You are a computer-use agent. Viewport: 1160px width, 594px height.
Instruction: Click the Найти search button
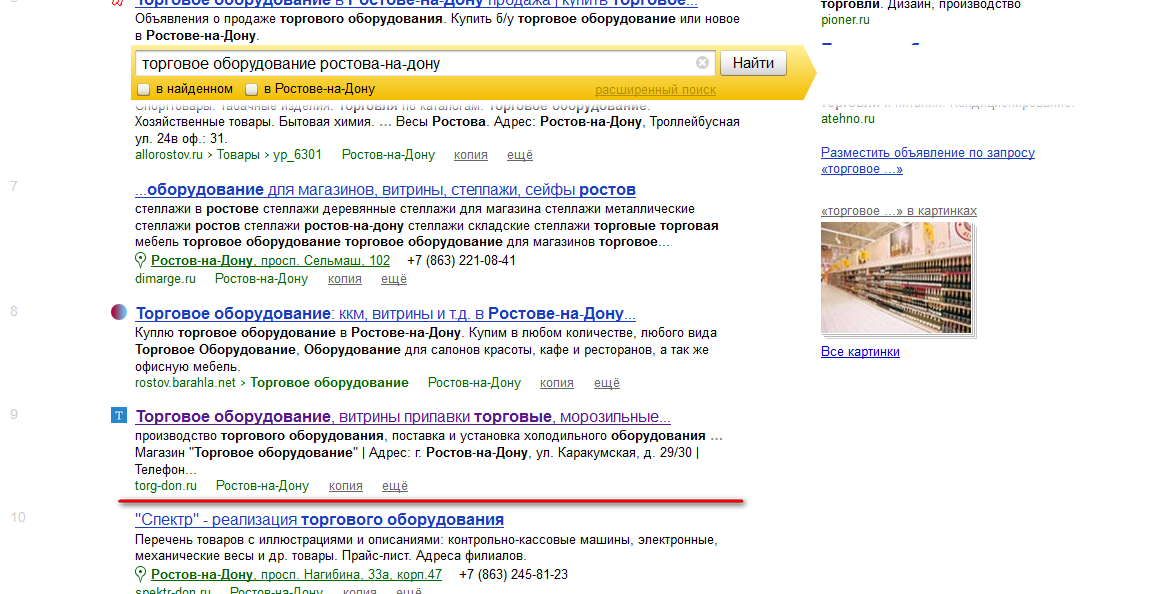point(753,63)
